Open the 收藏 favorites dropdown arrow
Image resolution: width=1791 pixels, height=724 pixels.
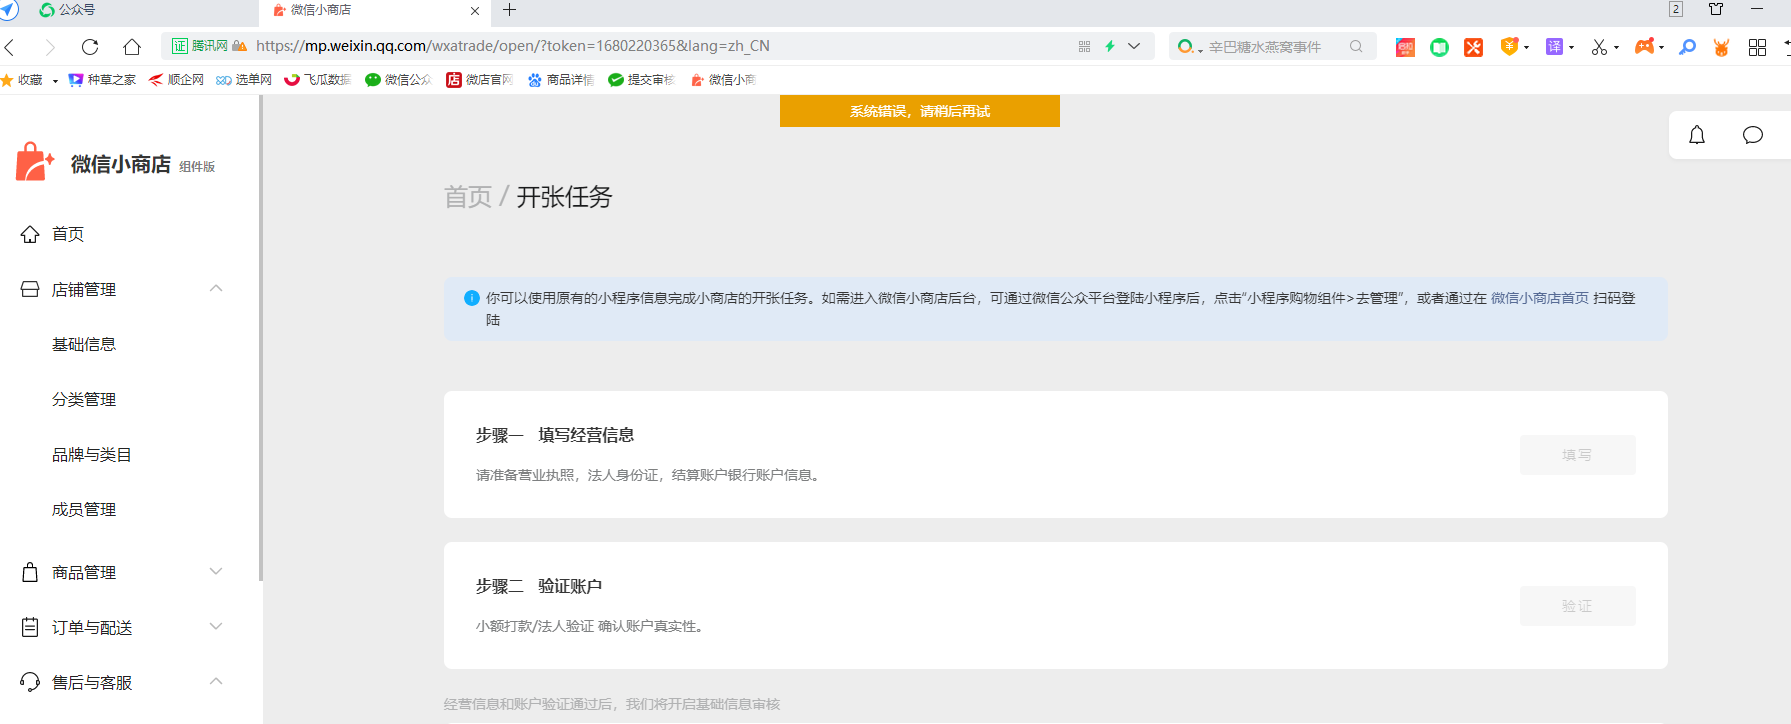(x=55, y=81)
